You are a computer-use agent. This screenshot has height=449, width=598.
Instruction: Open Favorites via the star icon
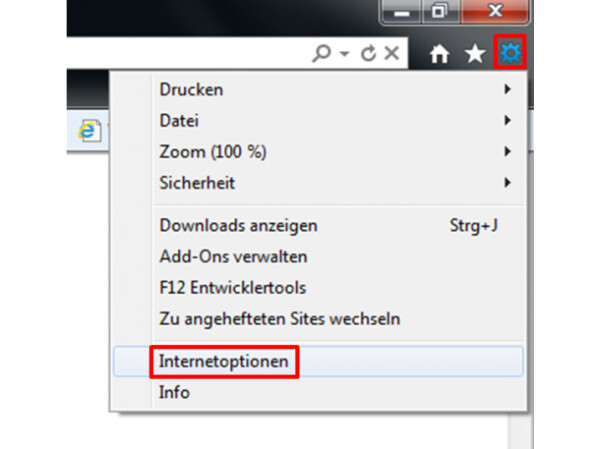[475, 53]
